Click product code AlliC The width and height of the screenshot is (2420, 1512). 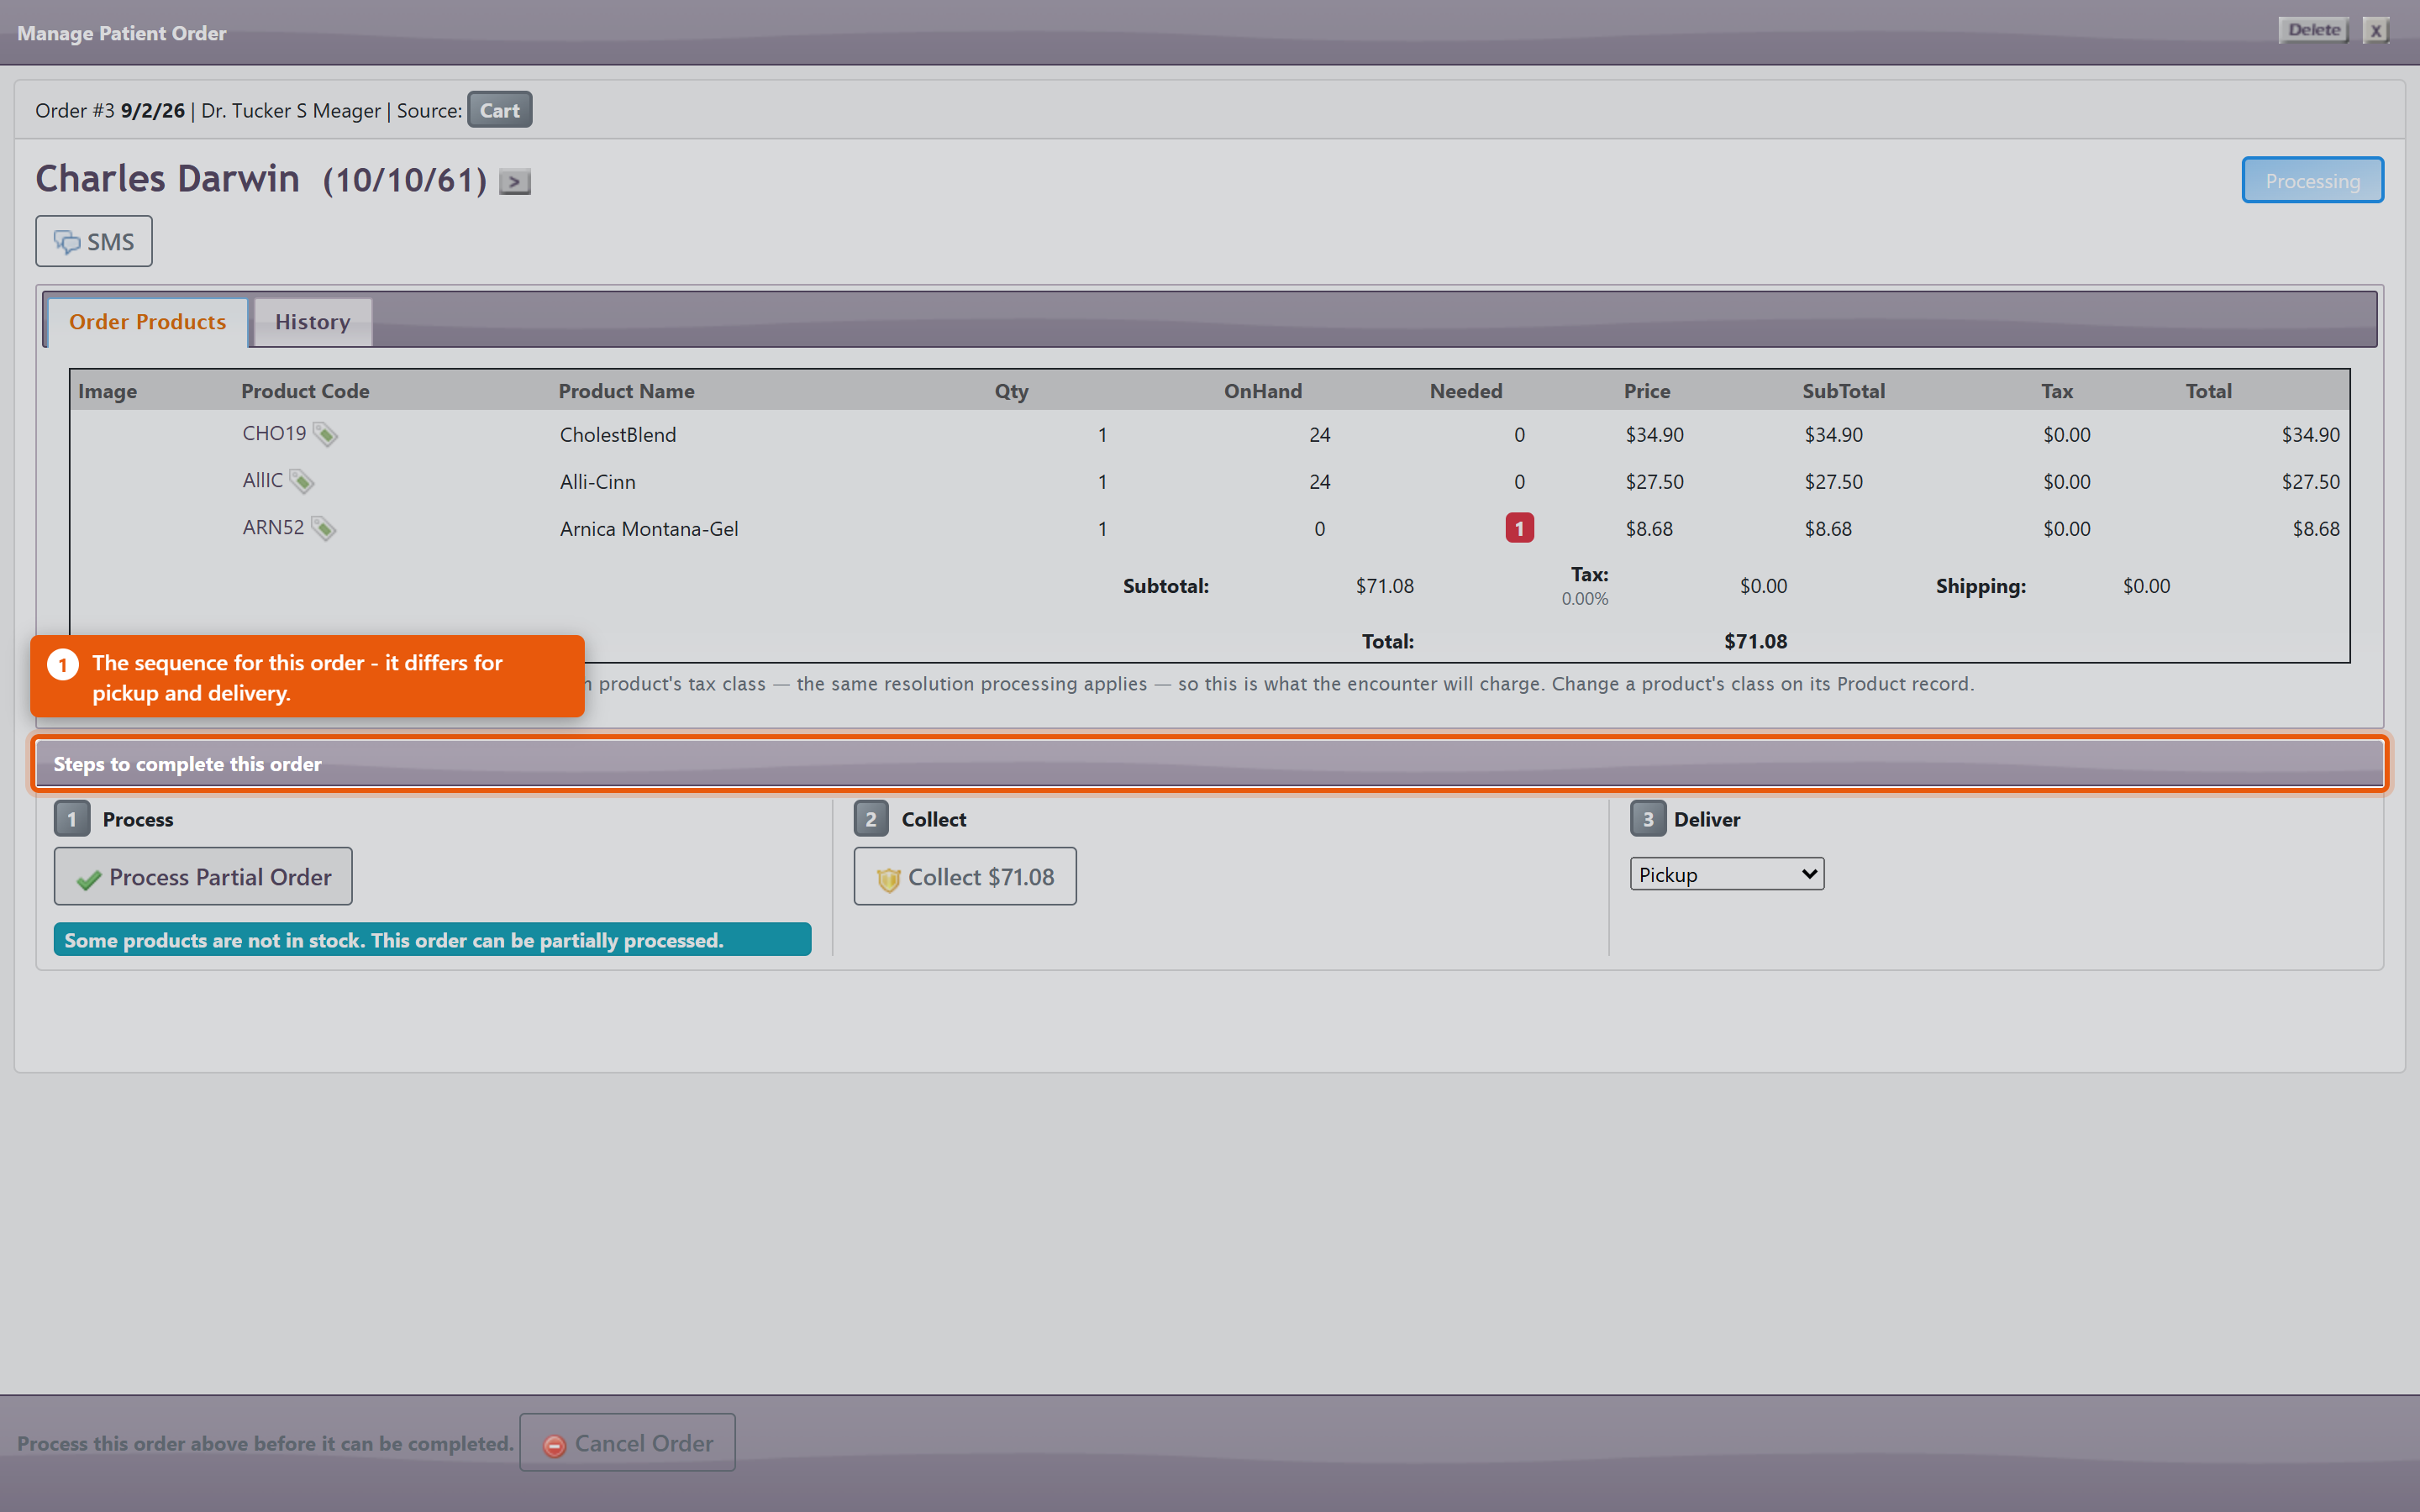(x=263, y=480)
